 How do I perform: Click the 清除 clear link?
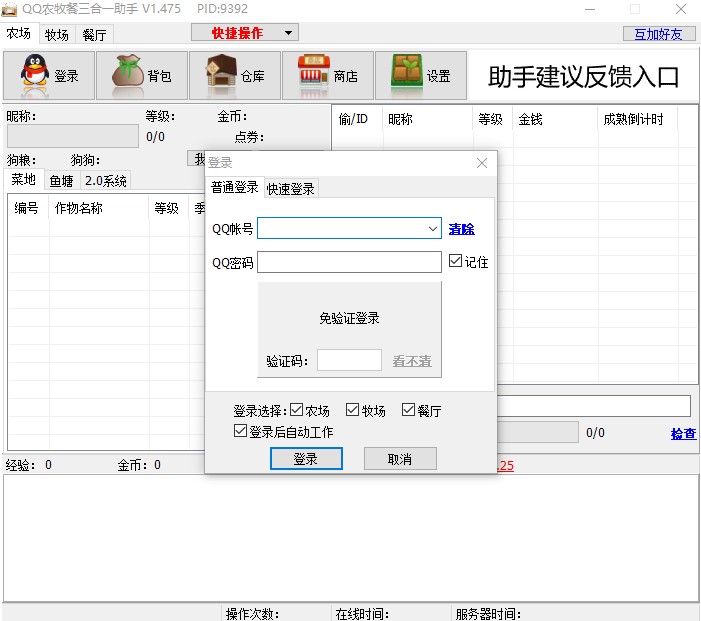[x=461, y=229]
